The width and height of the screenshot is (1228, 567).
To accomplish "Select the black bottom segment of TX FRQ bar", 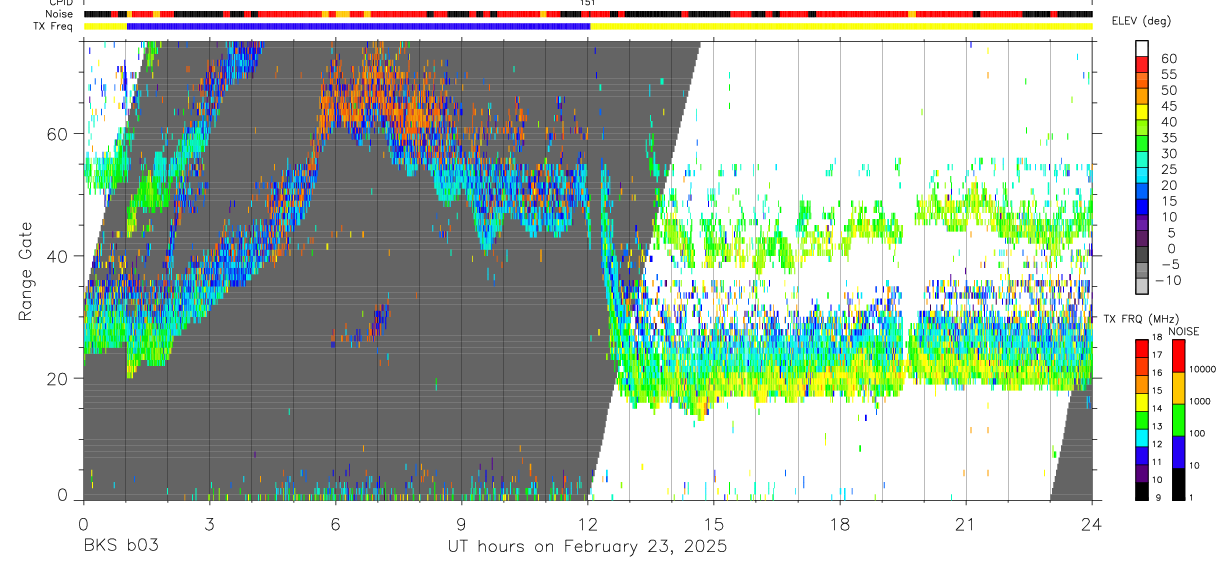I will [x=1142, y=491].
